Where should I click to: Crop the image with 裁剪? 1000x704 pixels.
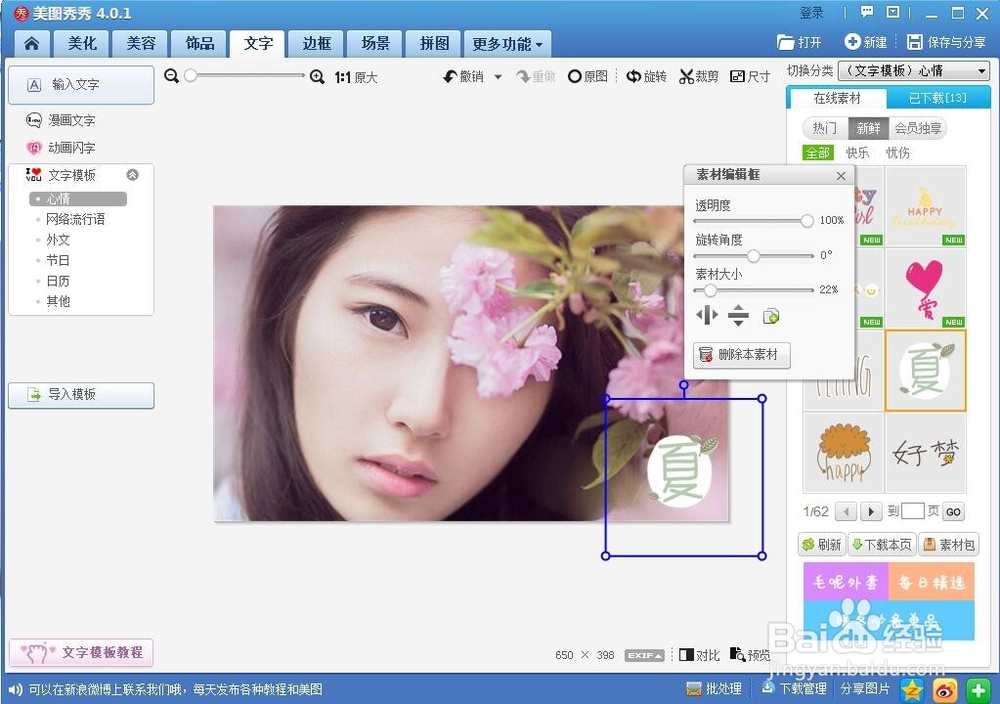698,77
